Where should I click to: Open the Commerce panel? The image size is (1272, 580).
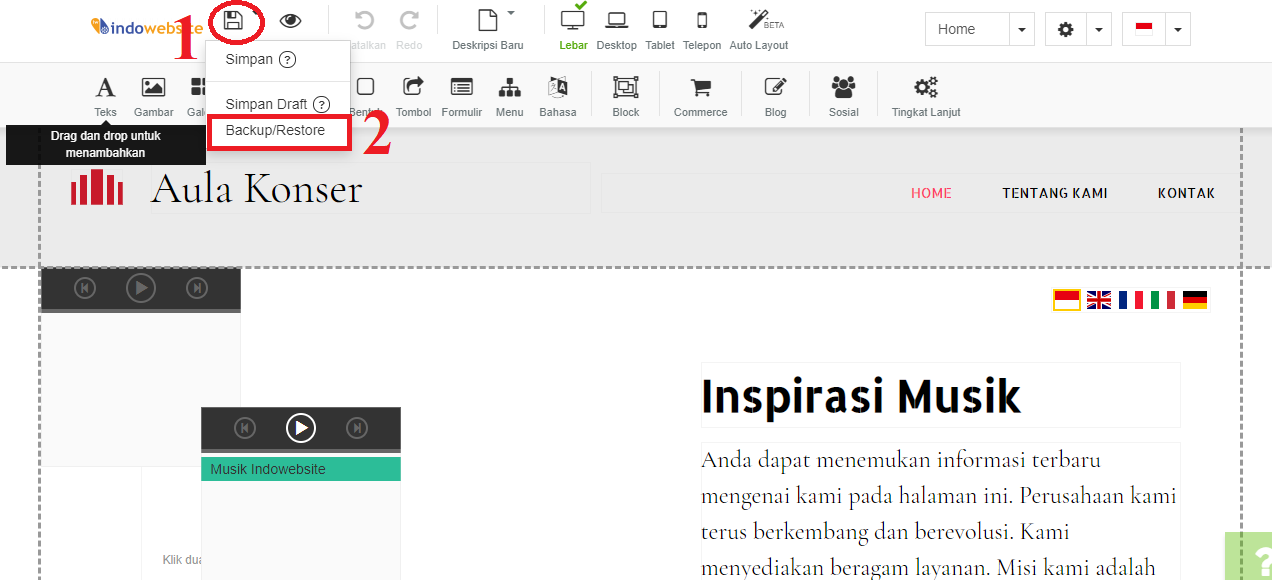pyautogui.click(x=700, y=95)
